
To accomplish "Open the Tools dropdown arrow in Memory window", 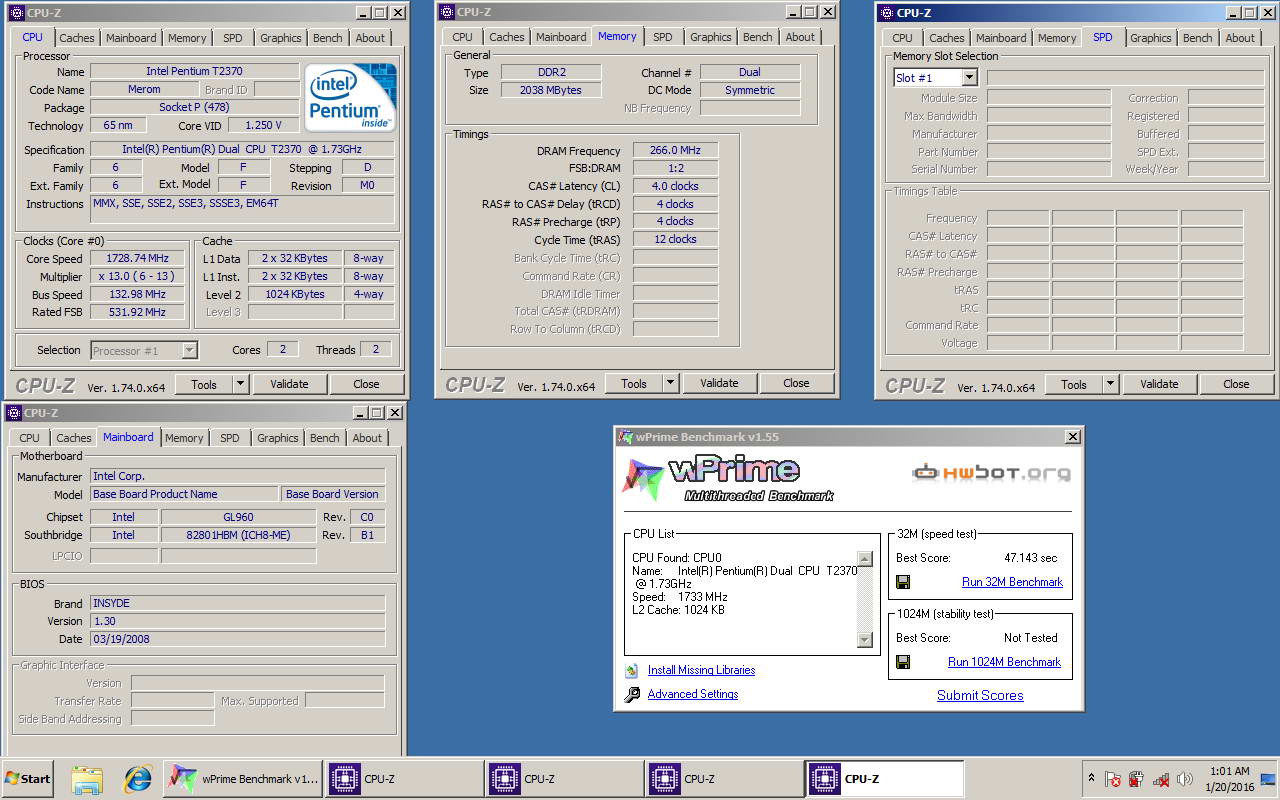I will [670, 383].
